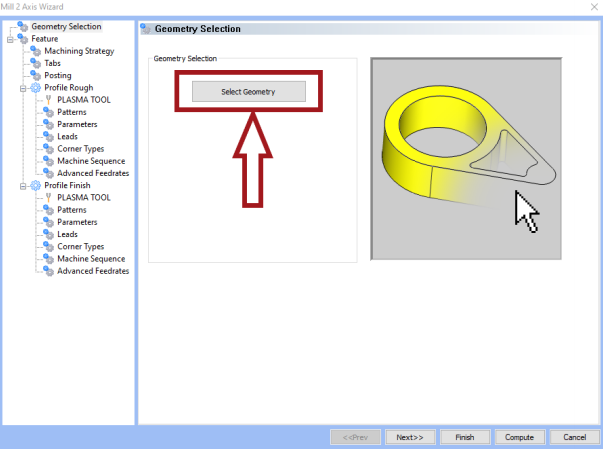Viewport: 603px width, 449px height.
Task: Click gear icon beside Profile Rough Corner Types
Action: pyautogui.click(x=48, y=149)
